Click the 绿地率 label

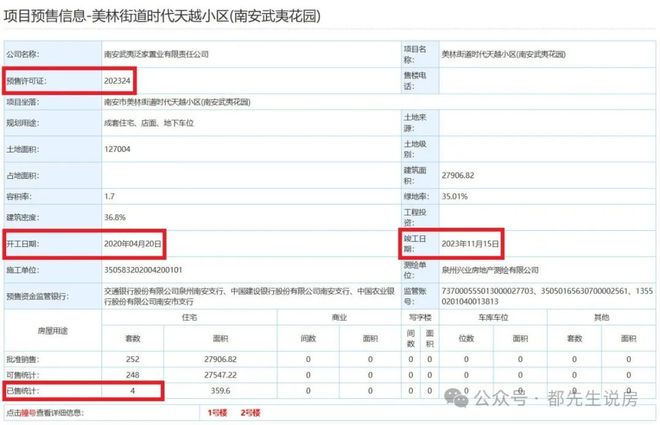point(416,197)
